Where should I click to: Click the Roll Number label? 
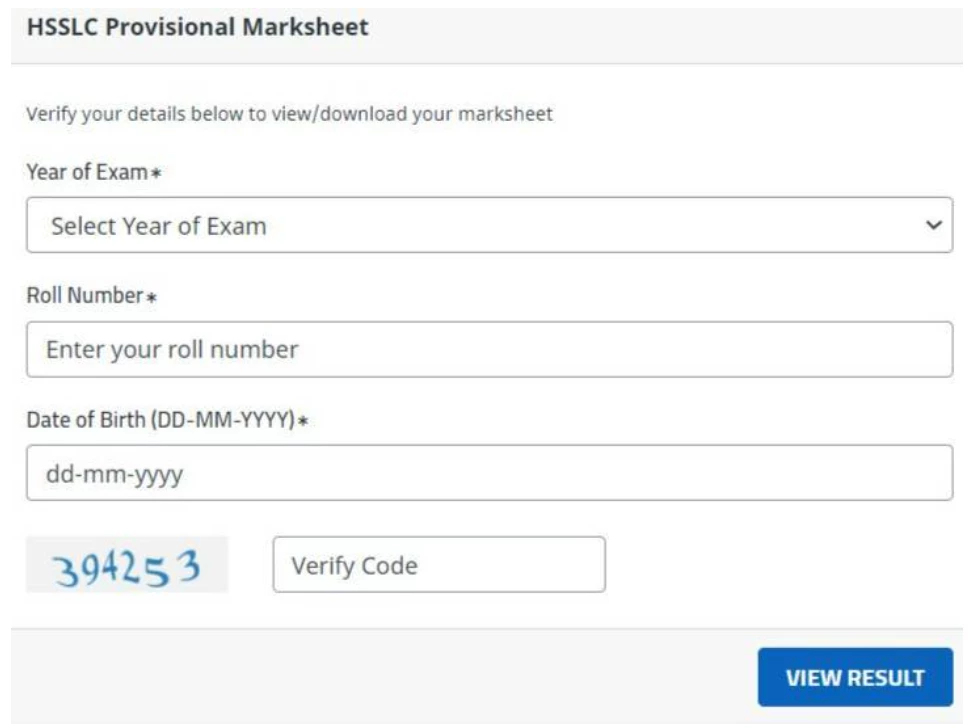(x=85, y=296)
